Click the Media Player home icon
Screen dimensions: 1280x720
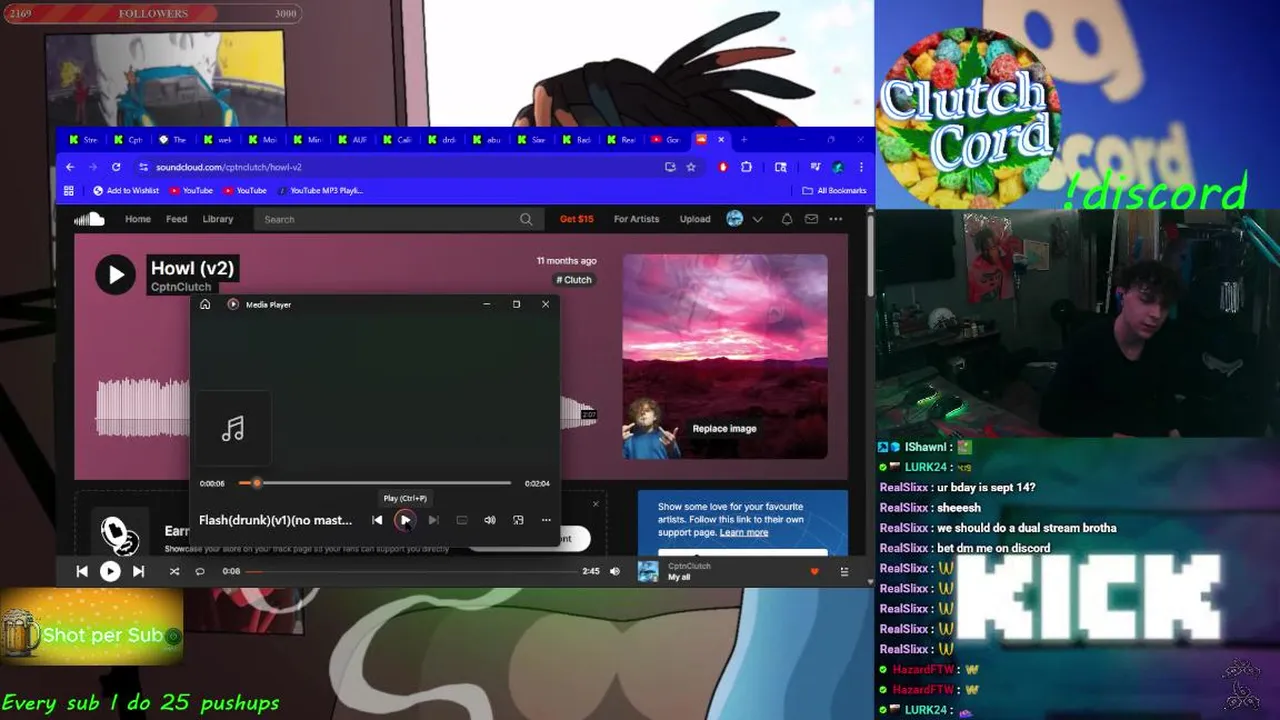205,304
